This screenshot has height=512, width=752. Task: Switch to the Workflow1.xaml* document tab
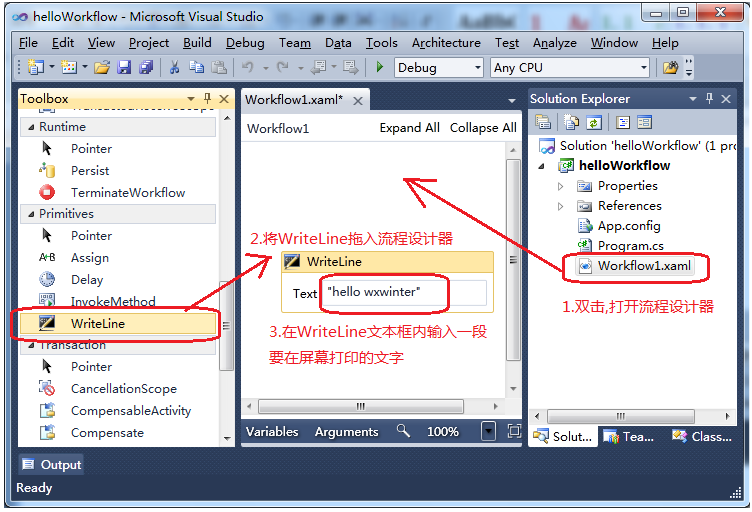point(294,100)
